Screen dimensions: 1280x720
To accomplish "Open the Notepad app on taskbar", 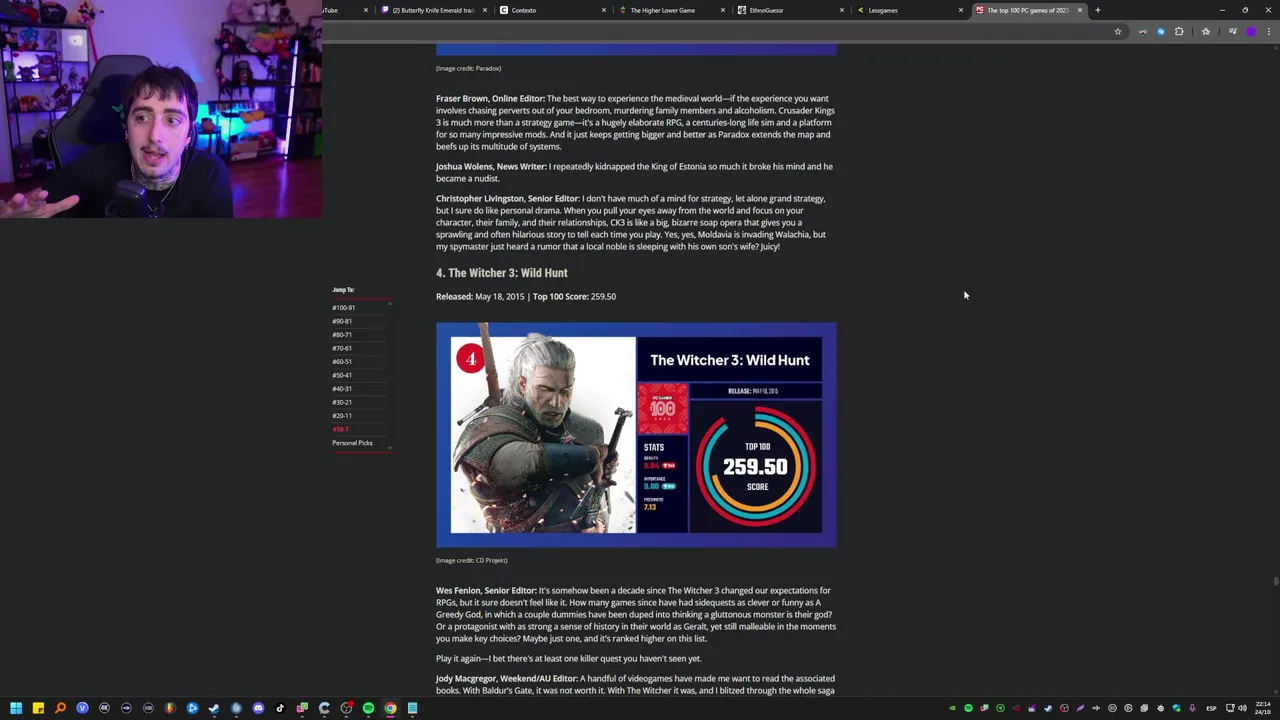I will pos(412,708).
